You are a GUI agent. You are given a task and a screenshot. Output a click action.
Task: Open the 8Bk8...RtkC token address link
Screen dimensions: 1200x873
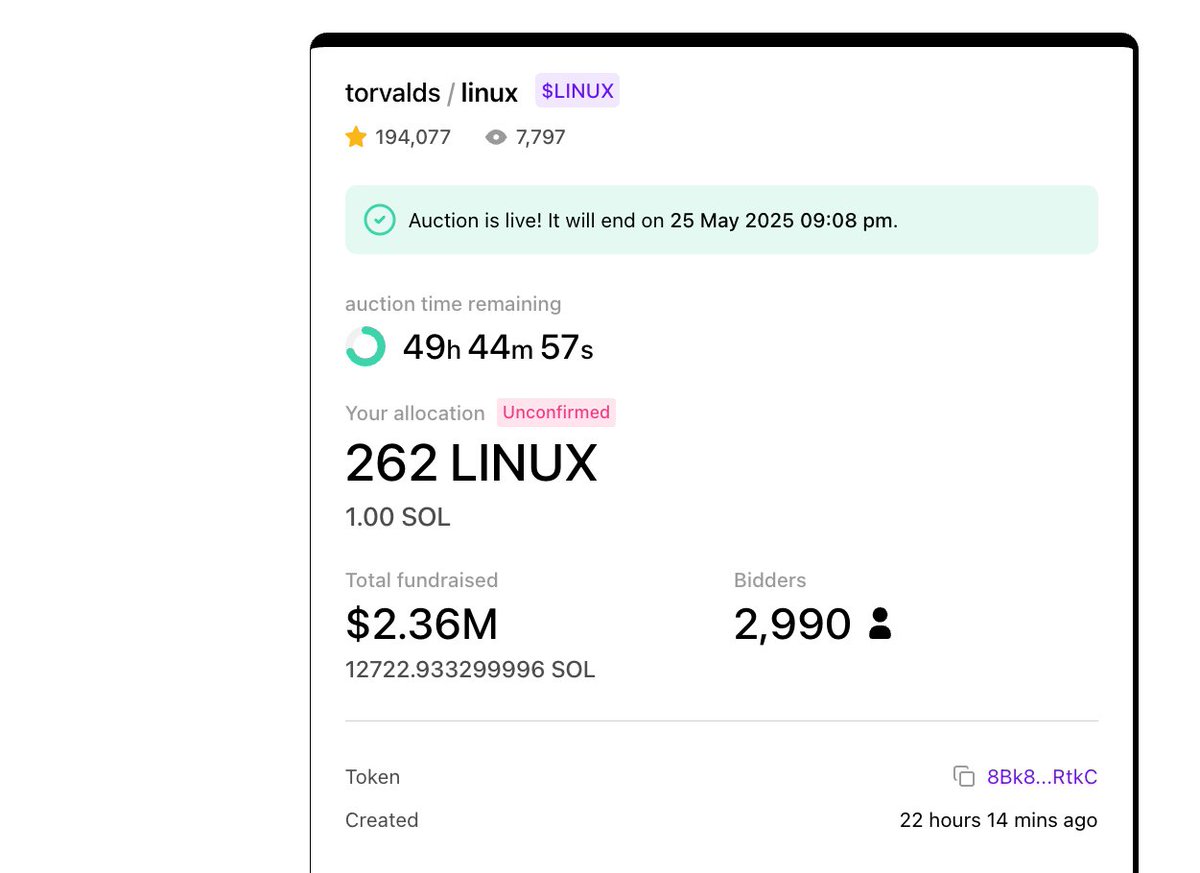point(1040,776)
